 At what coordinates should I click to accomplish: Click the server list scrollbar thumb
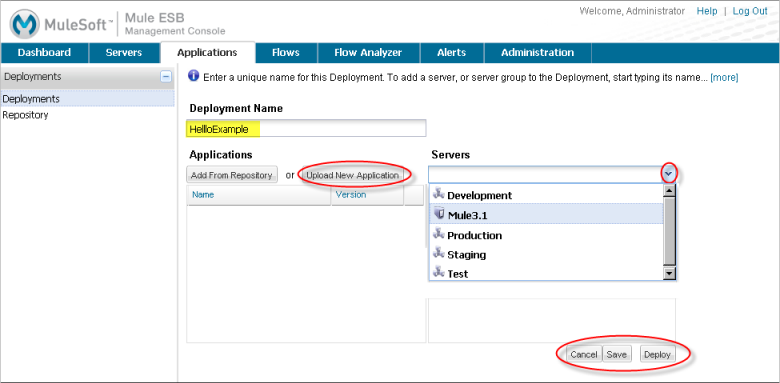coord(670,231)
